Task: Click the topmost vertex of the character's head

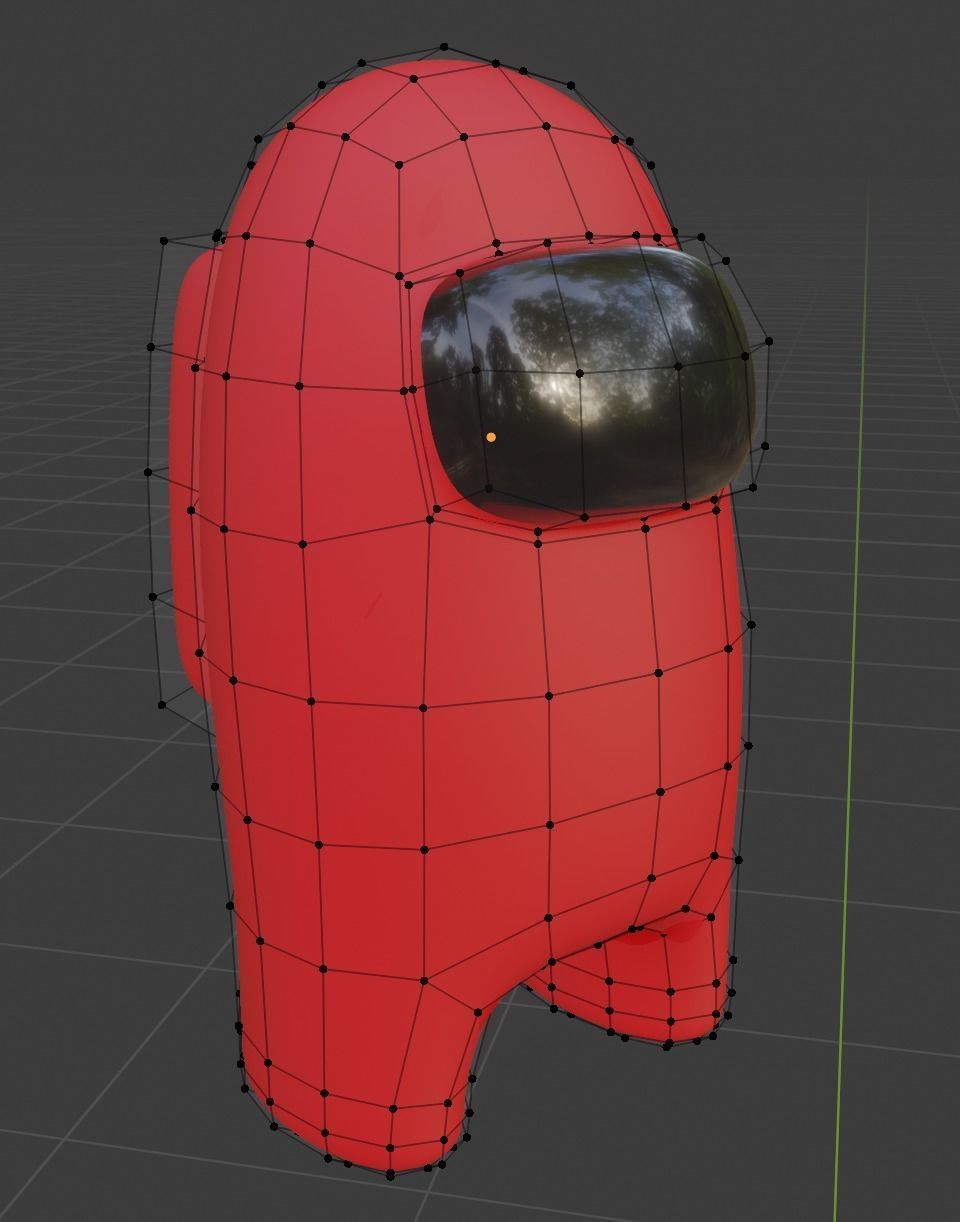Action: [442, 47]
